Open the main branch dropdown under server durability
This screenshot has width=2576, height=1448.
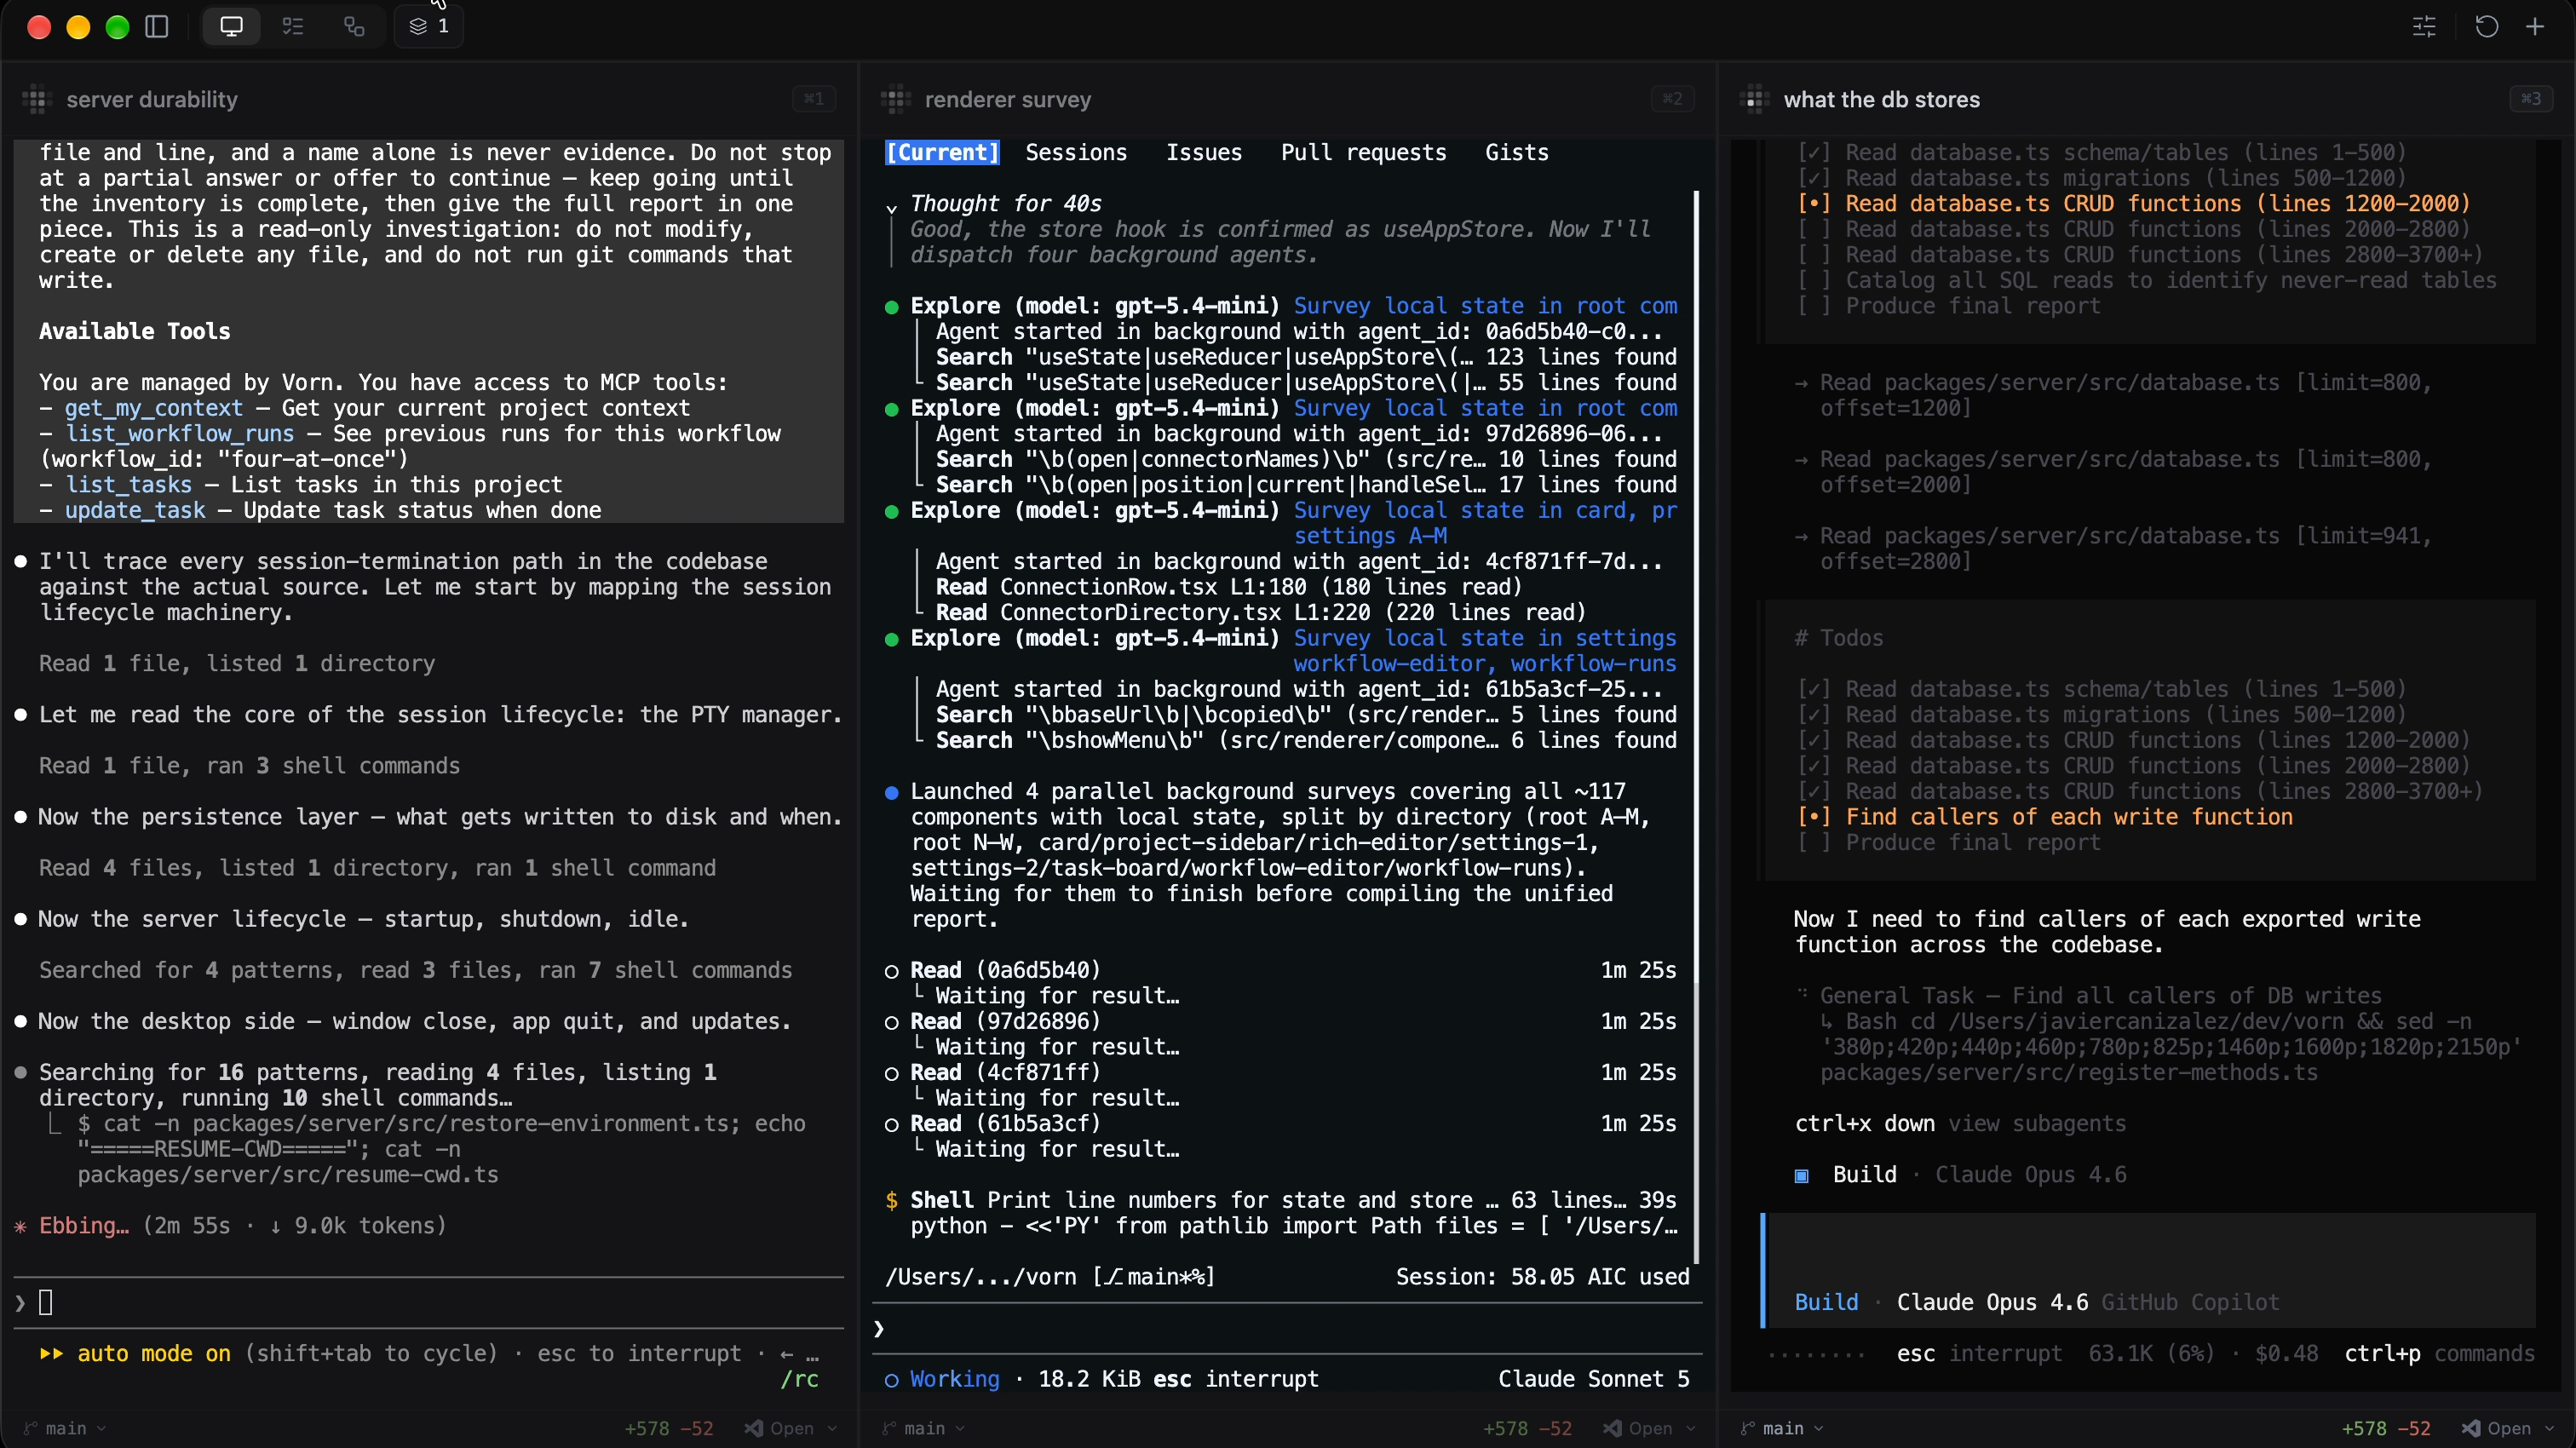tap(65, 1428)
